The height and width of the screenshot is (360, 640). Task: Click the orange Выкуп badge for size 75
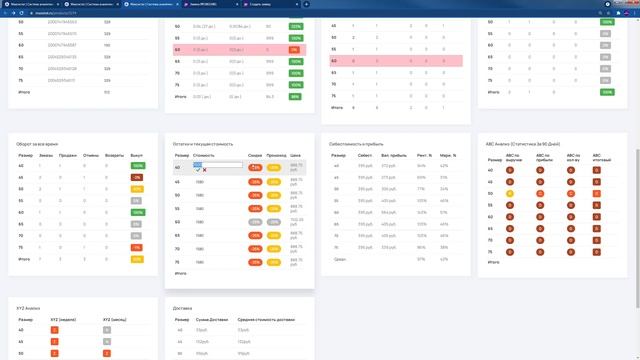136,248
